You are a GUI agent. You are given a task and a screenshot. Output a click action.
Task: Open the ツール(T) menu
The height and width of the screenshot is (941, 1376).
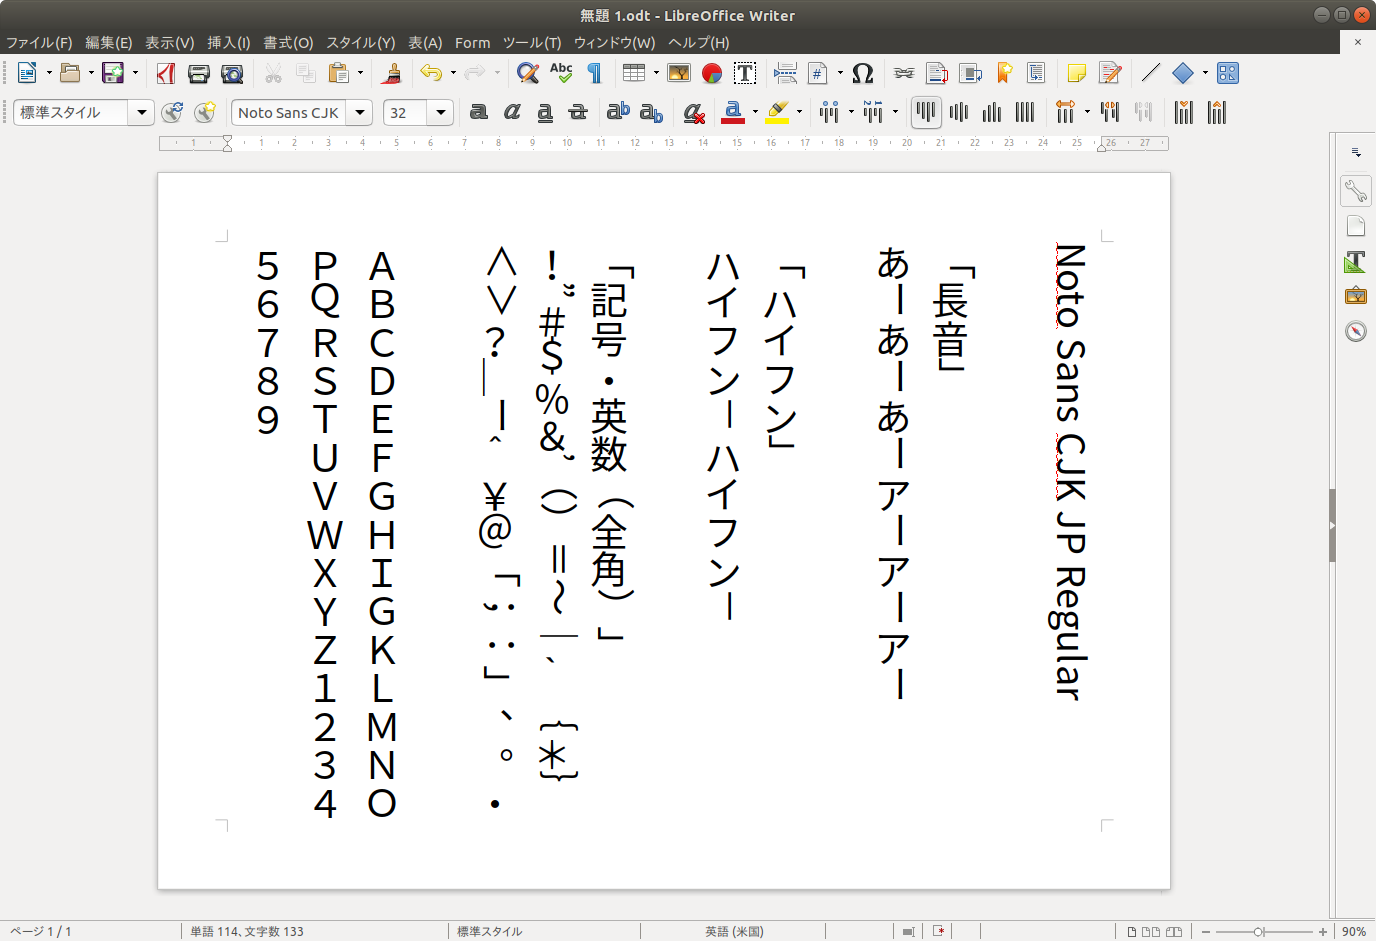[532, 43]
